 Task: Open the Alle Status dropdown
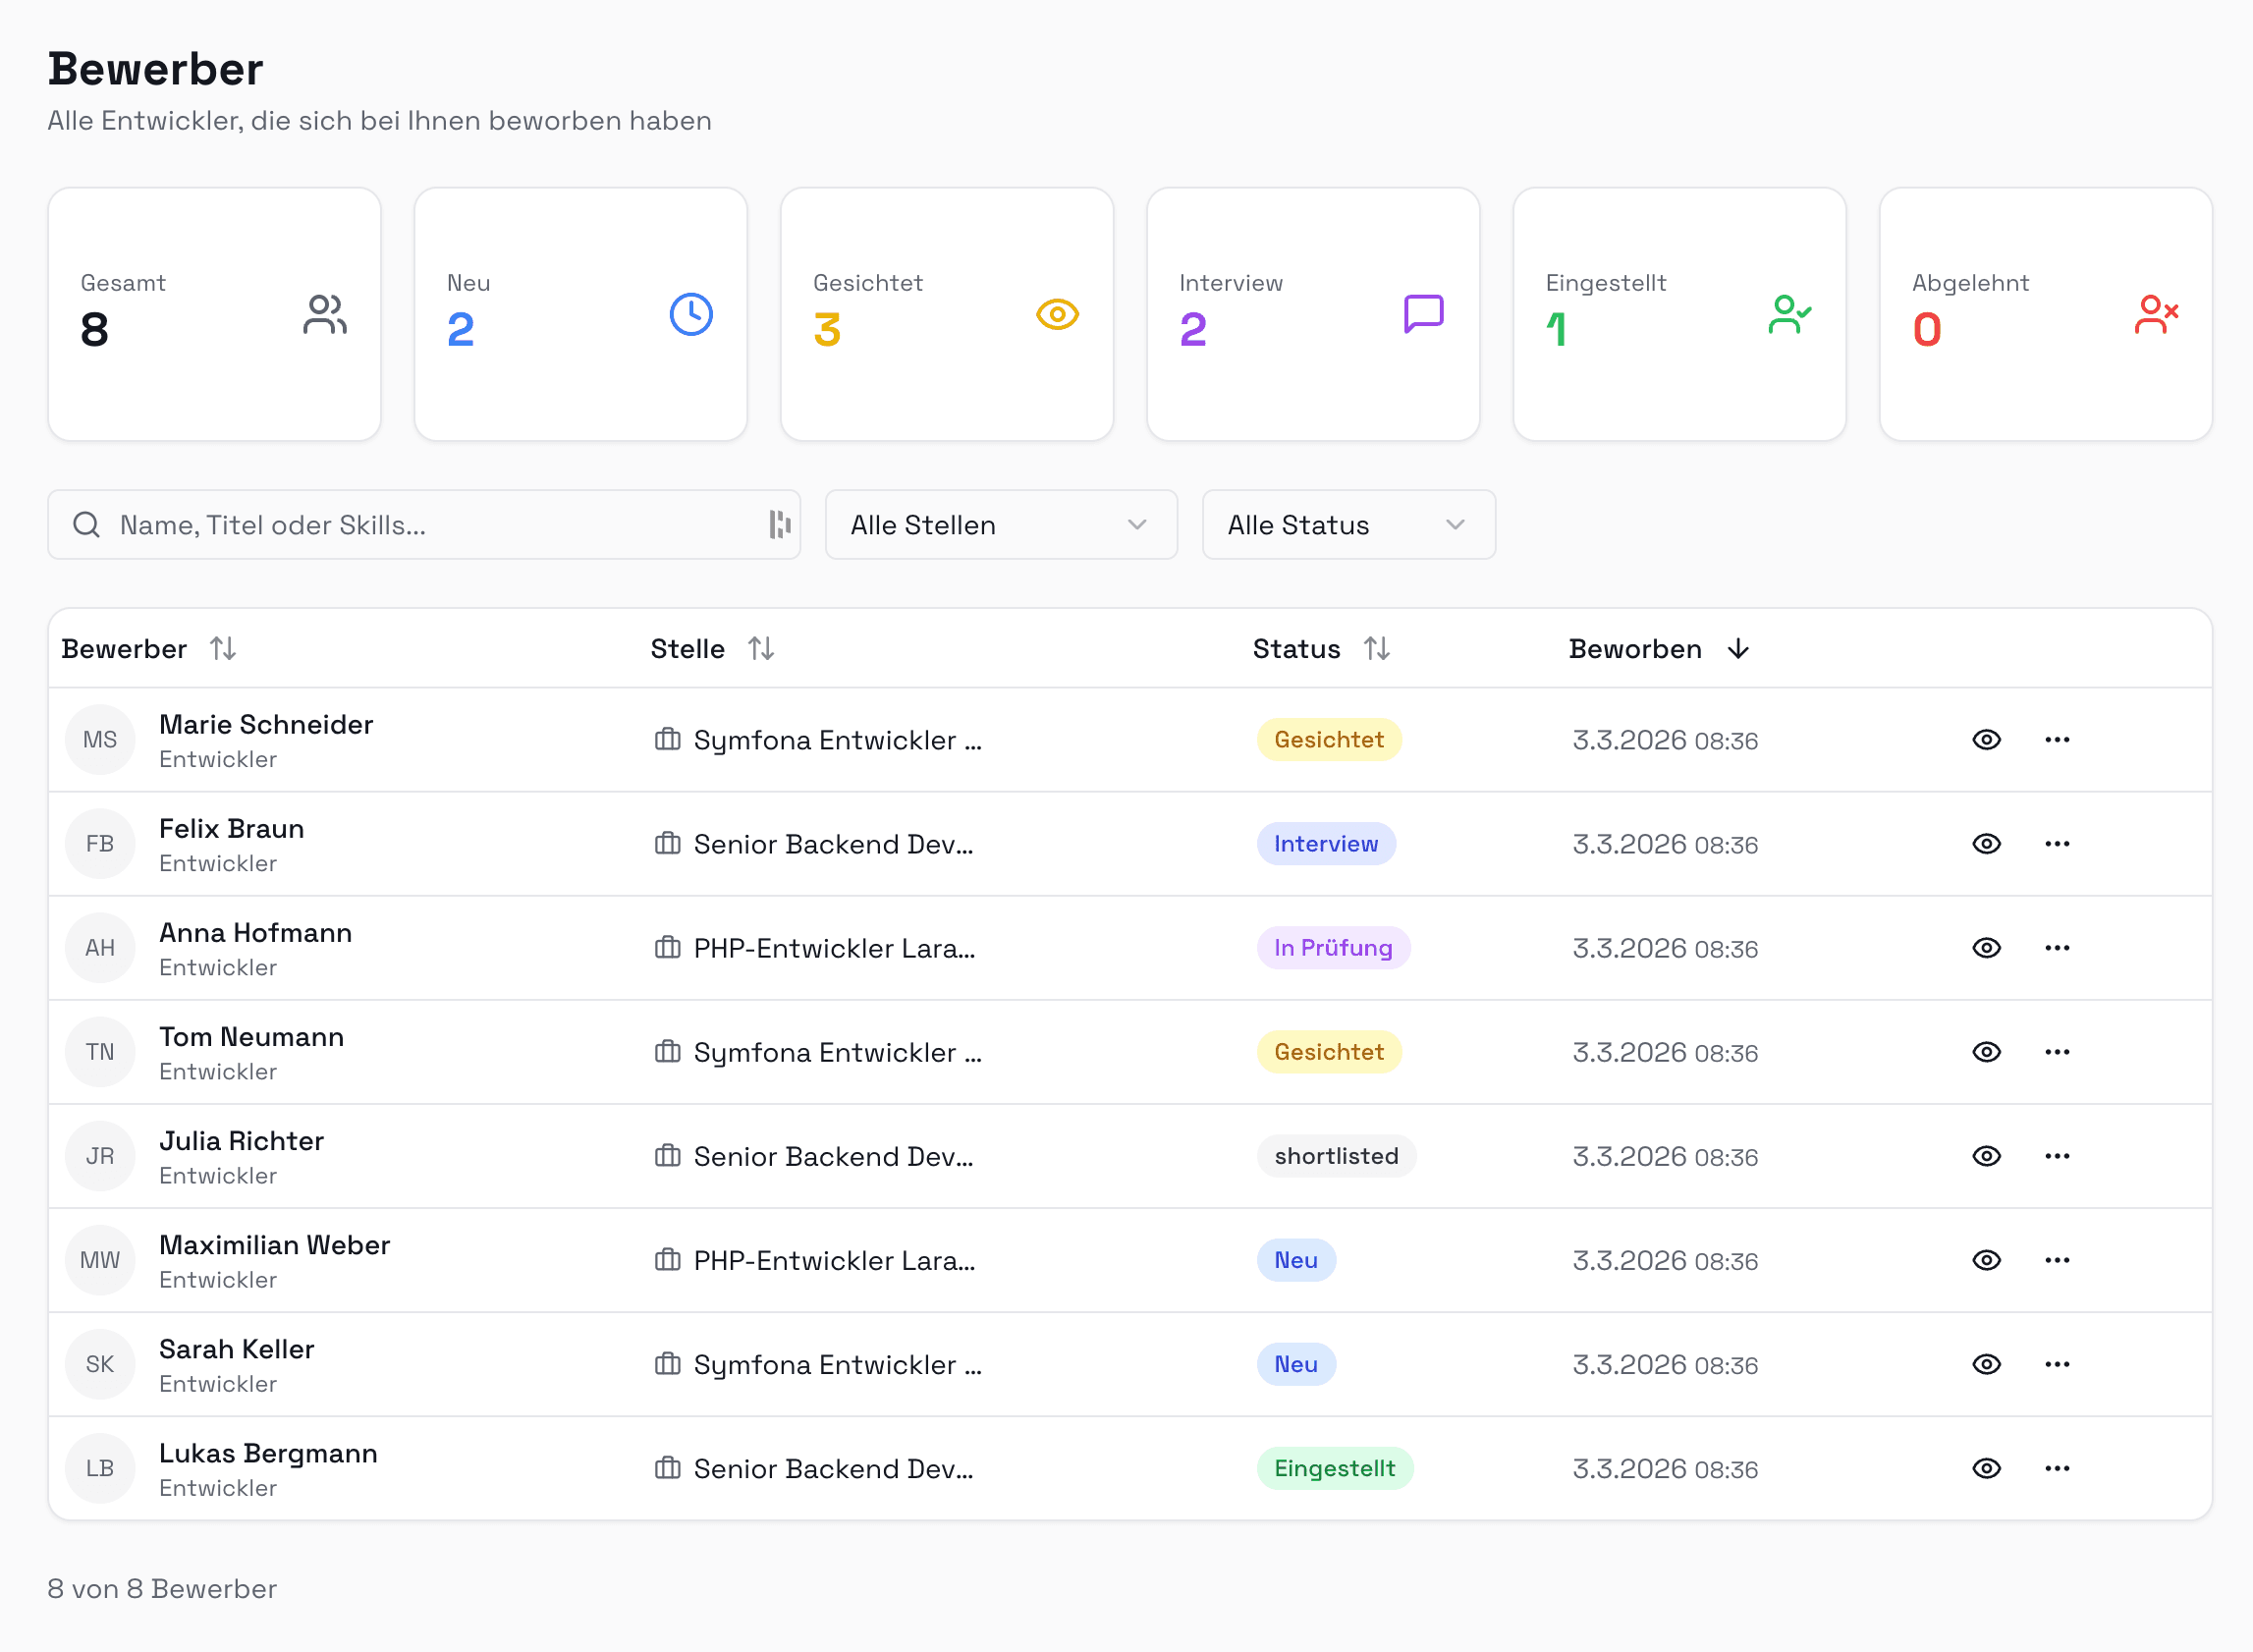pyautogui.click(x=1348, y=524)
